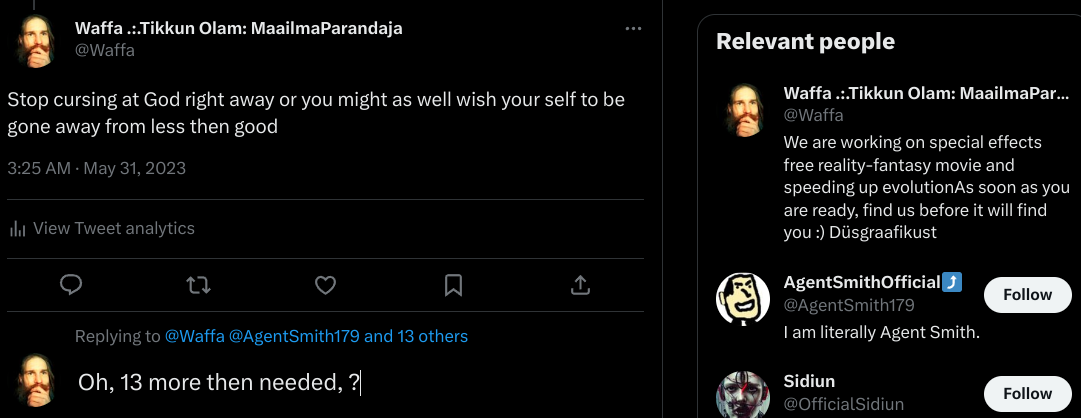Open the three-dot more options menu
Viewport: 1081px width, 418px height.
(x=633, y=29)
